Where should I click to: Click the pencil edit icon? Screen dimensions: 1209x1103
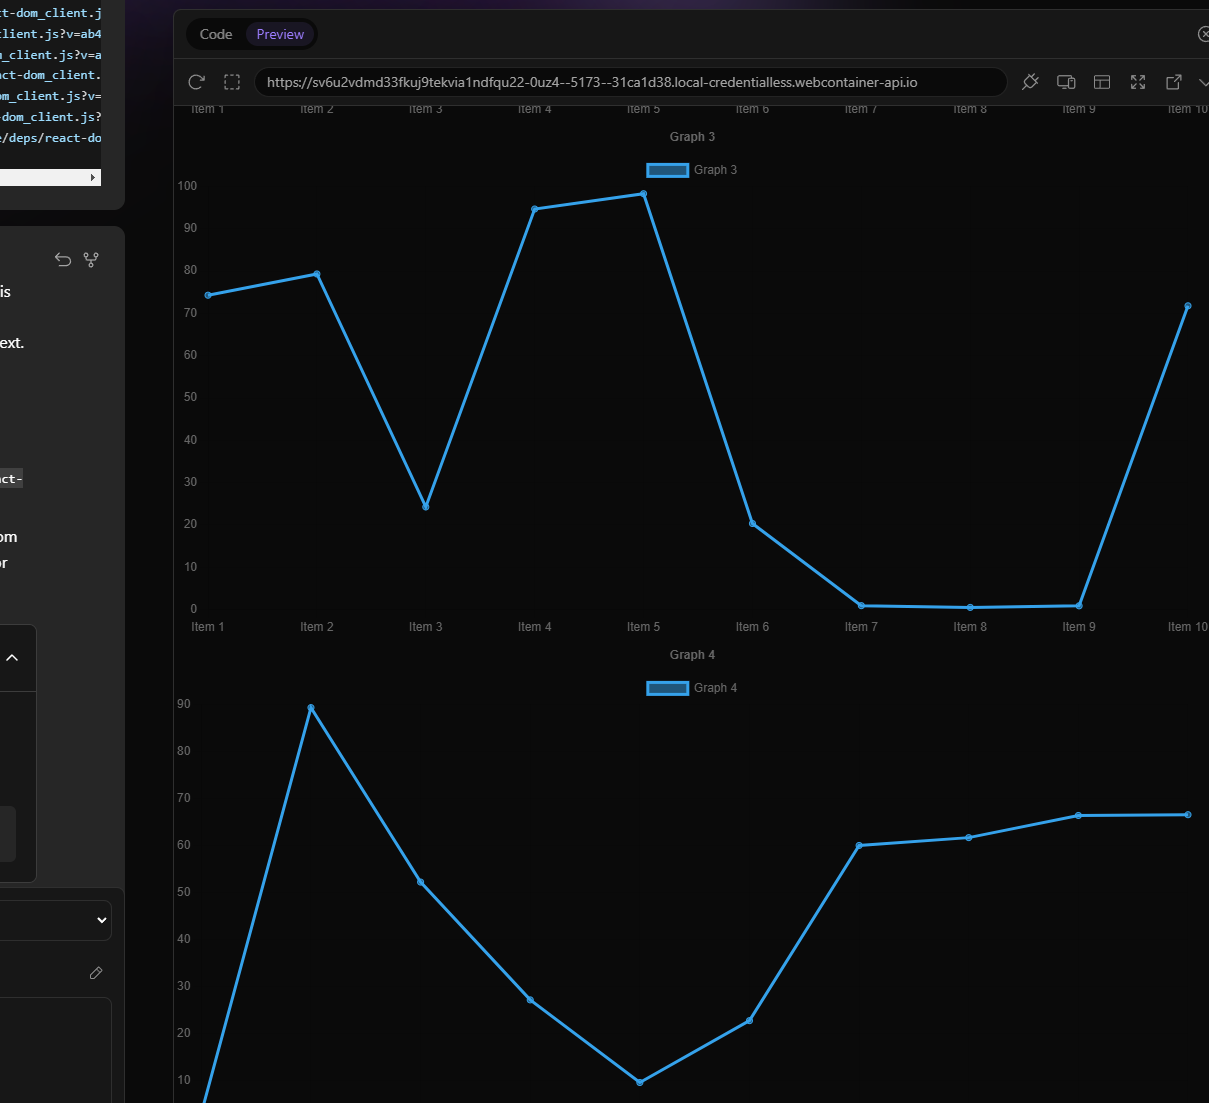pos(96,973)
